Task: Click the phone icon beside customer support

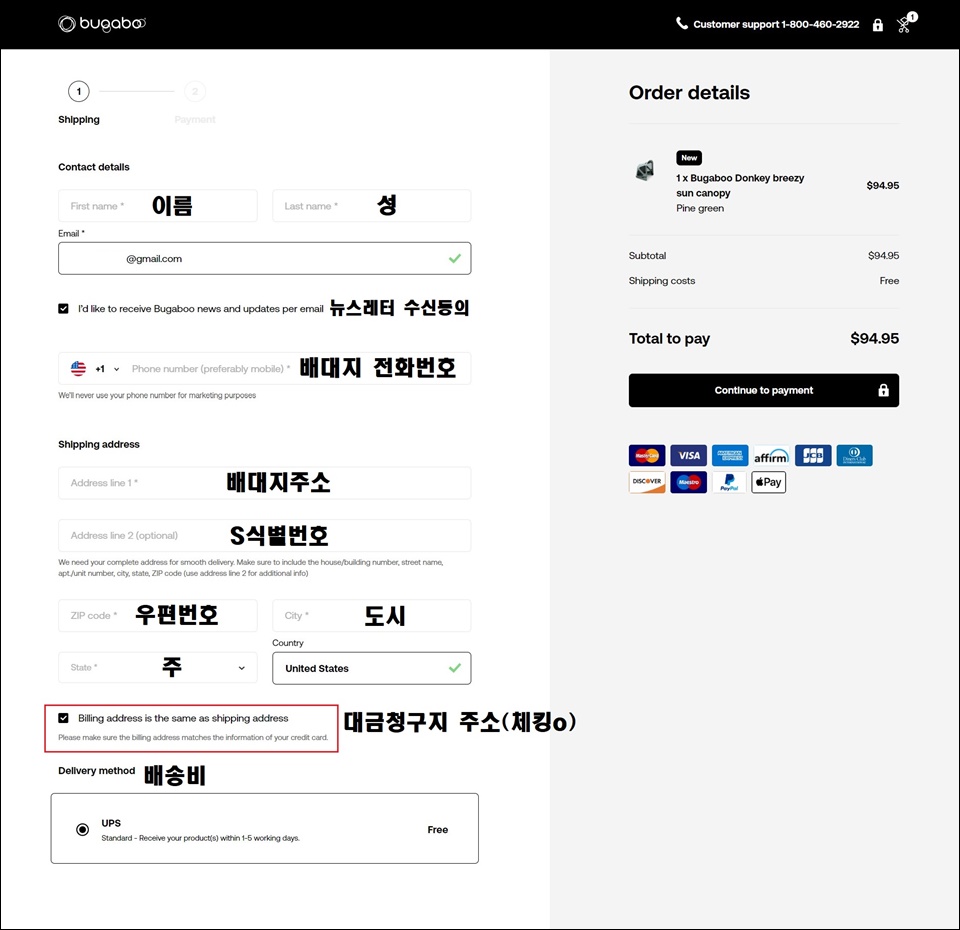Action: point(681,23)
